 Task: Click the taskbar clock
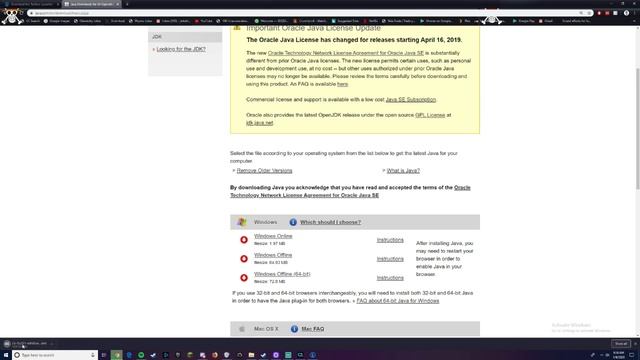click(619, 355)
